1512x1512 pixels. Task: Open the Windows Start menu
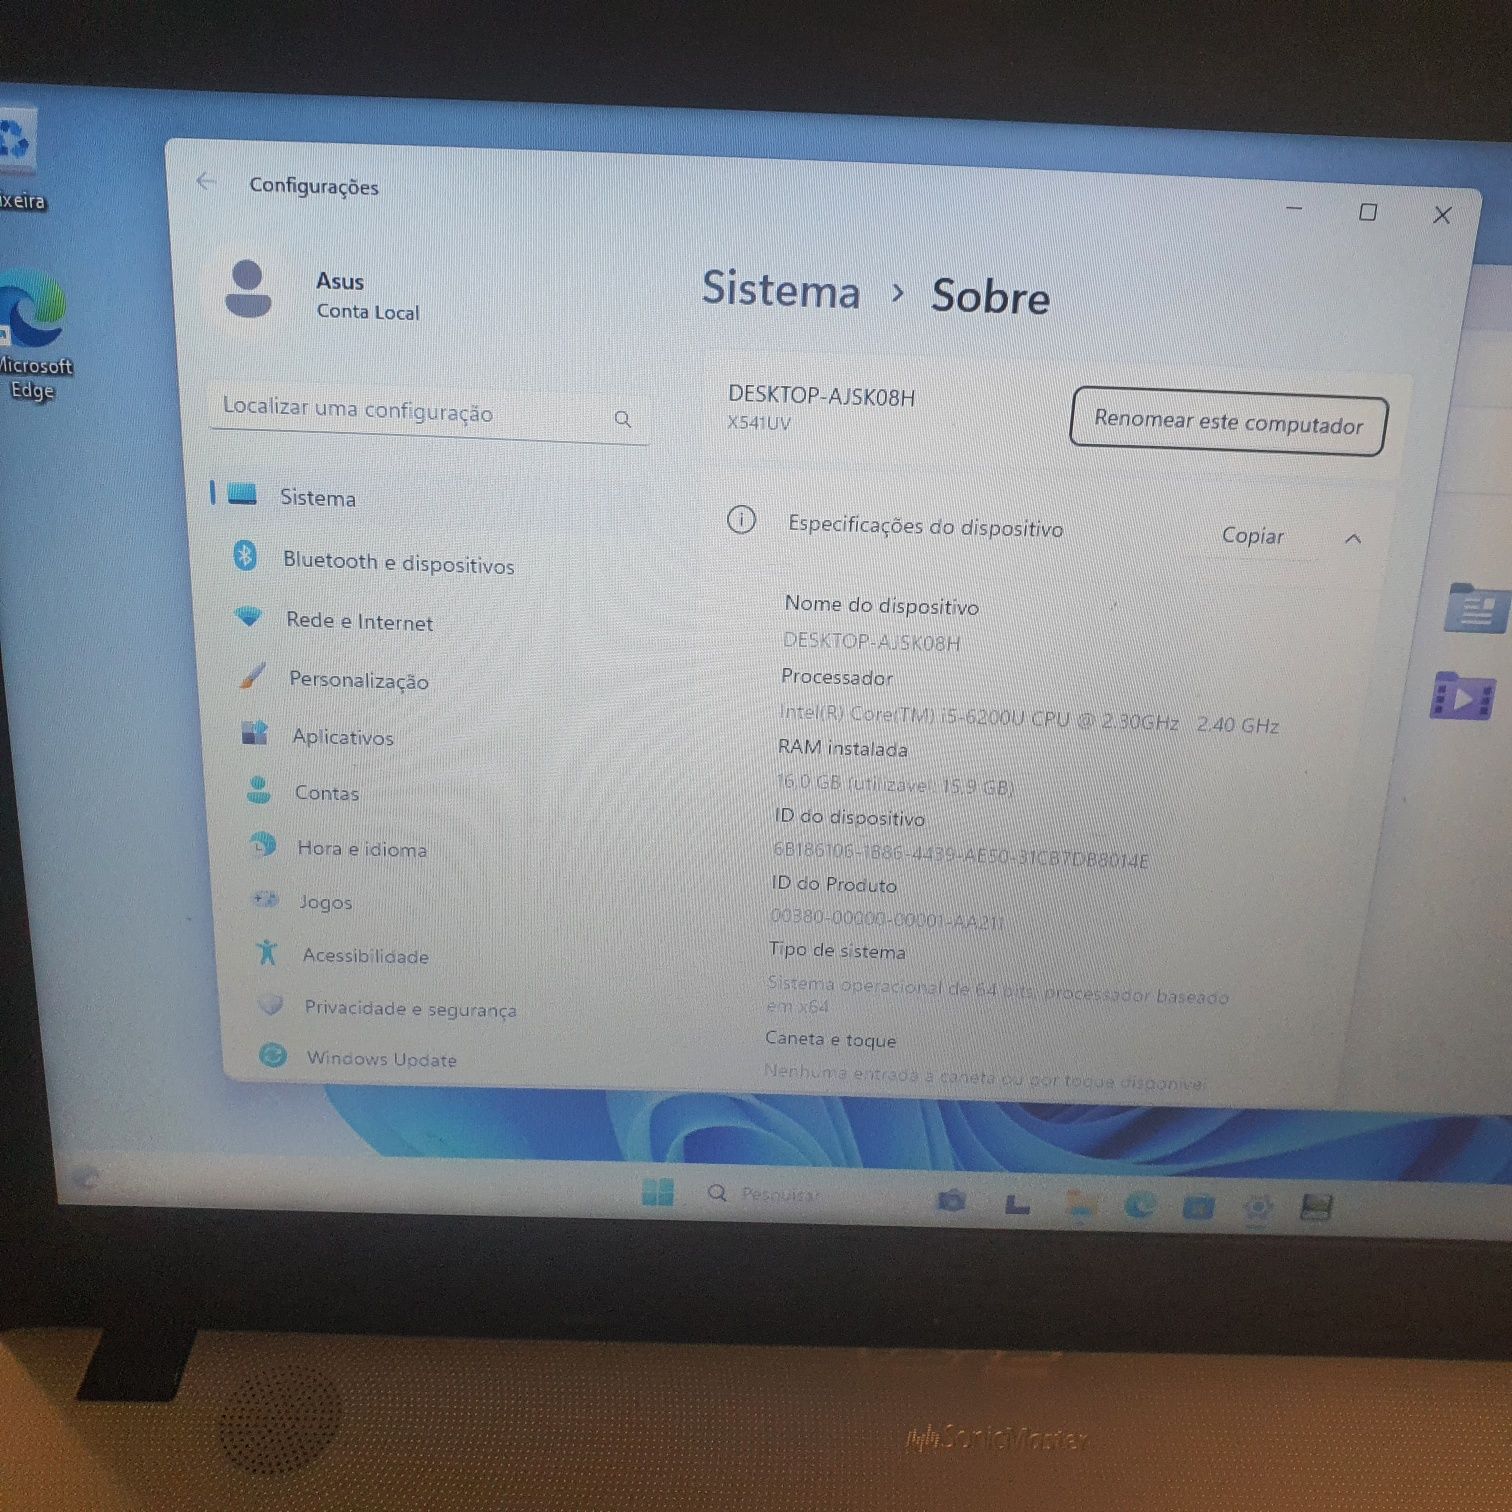pyautogui.click(x=658, y=1191)
